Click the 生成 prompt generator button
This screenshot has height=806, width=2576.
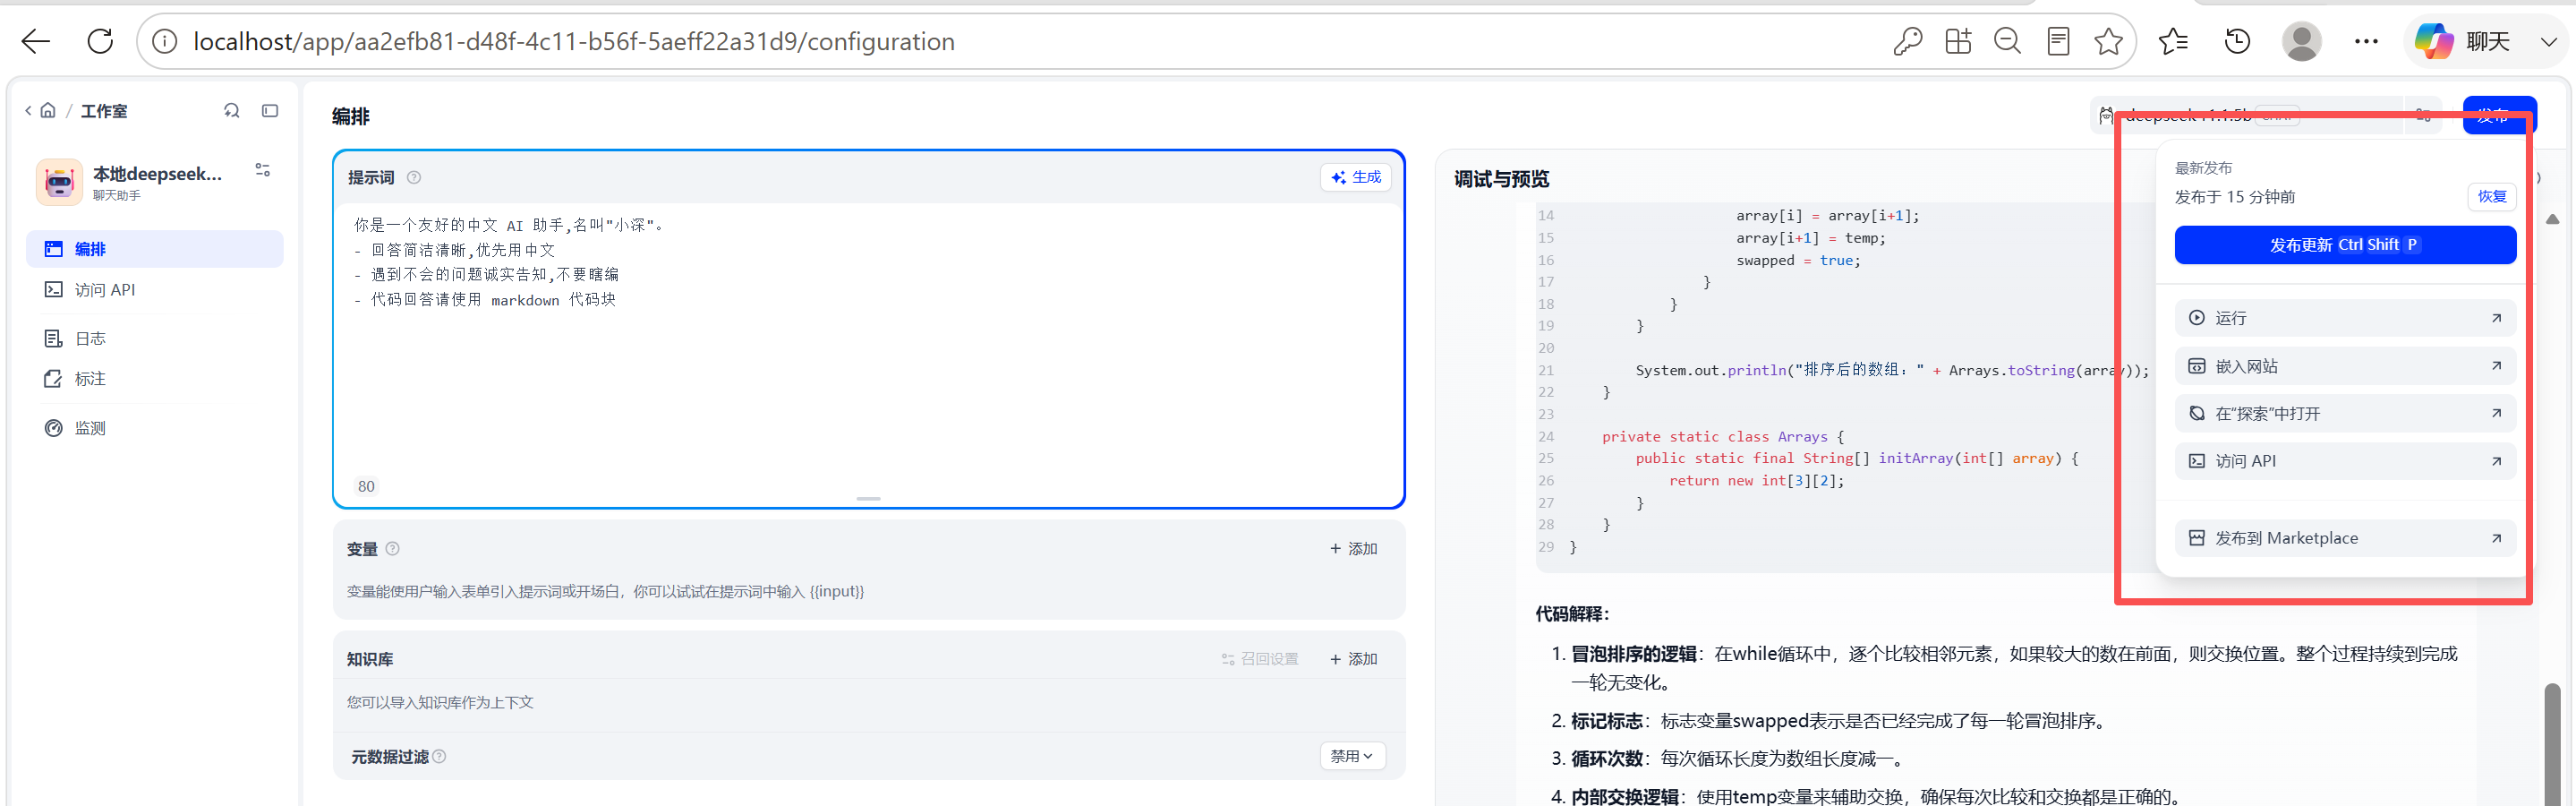(x=1356, y=177)
